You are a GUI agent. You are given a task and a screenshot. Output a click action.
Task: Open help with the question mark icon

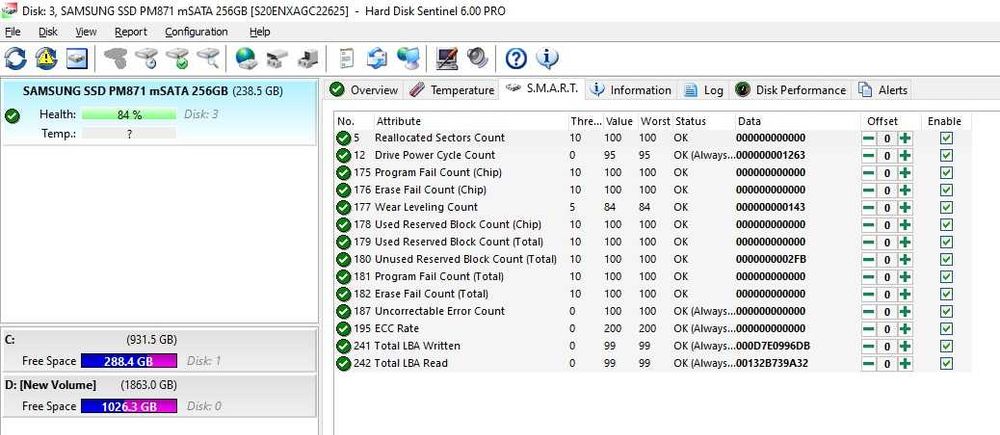click(516, 59)
